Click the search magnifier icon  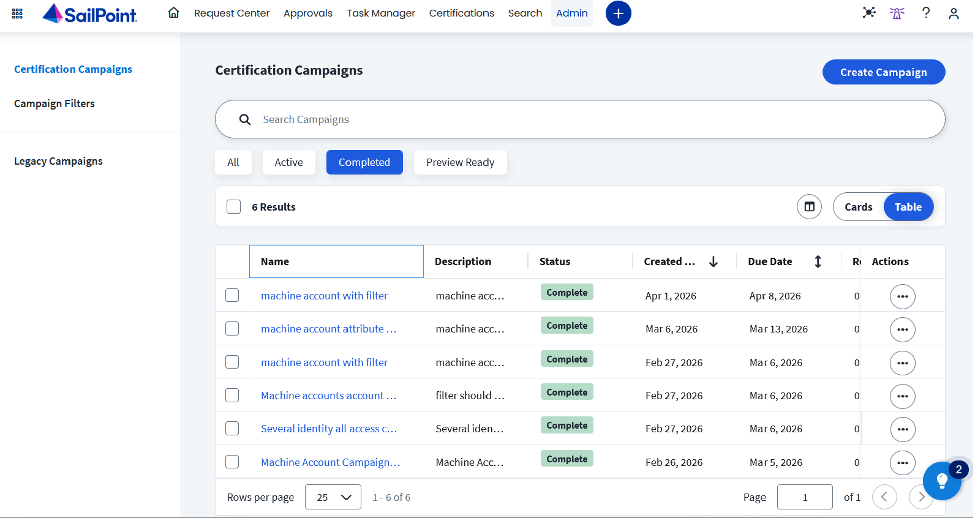245,120
